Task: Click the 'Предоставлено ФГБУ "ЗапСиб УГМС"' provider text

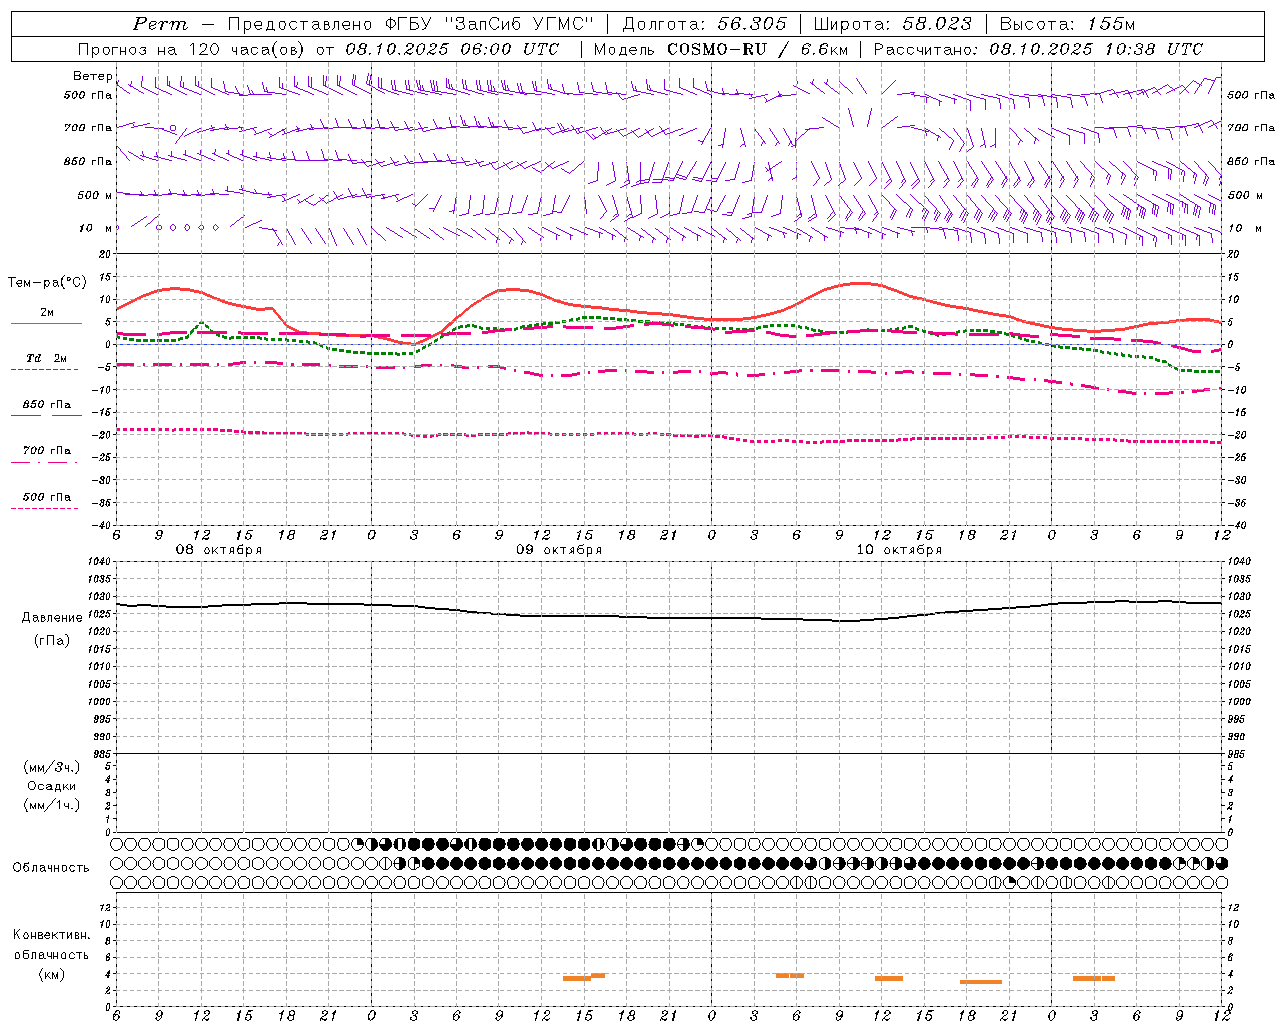Action: point(411,24)
